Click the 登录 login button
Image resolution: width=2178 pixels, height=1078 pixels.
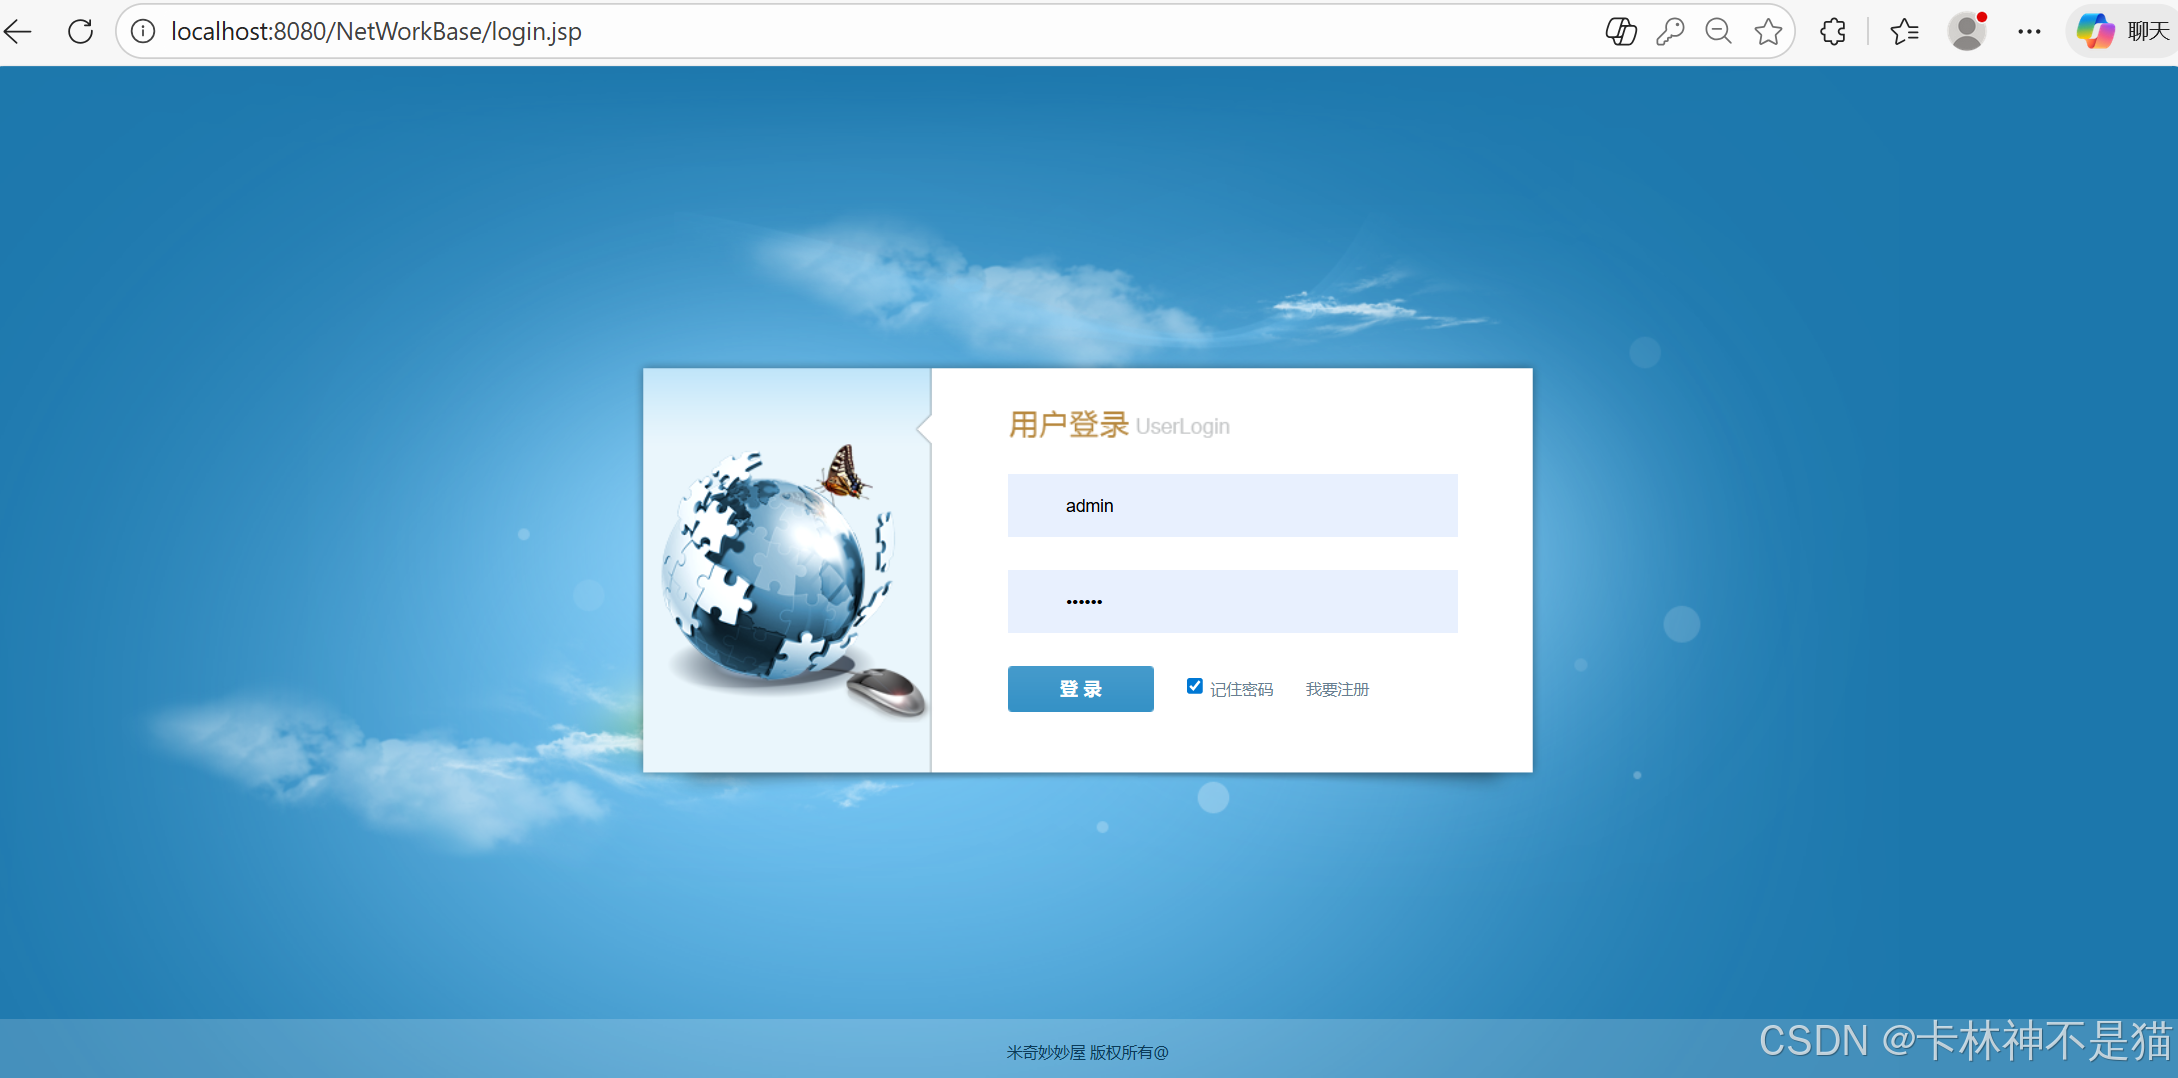coord(1080,688)
